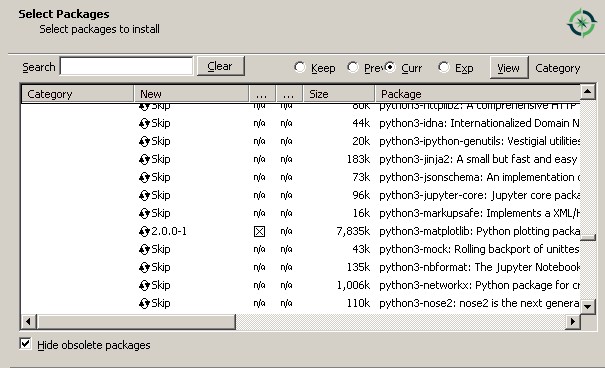Click the 7,835k size cell
Screen dimensions: 605x368
[353, 231]
